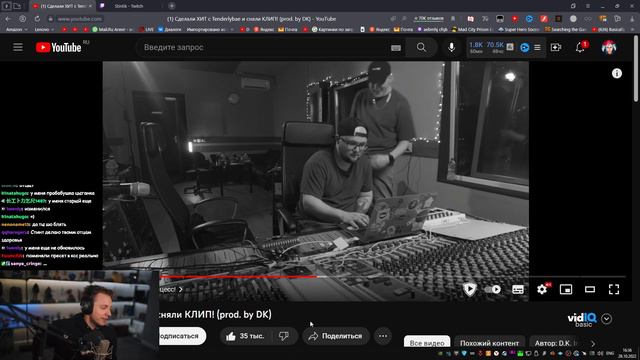Click the Поделиться share button
640x360 pixels.
click(336, 336)
